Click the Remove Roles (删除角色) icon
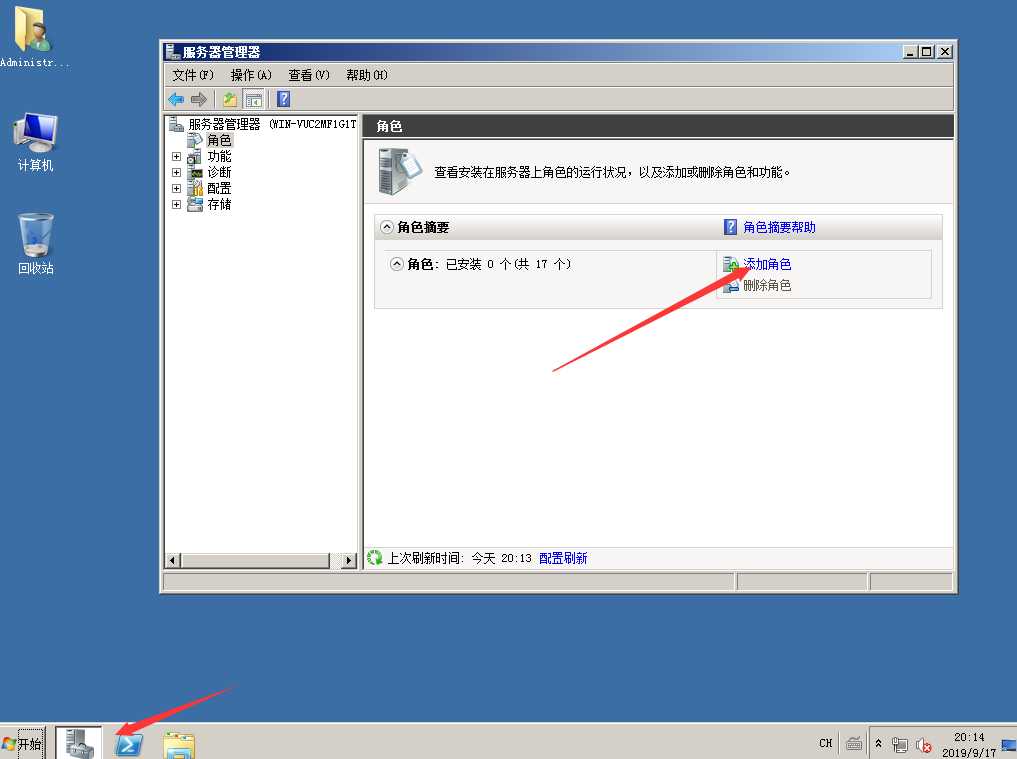 731,285
